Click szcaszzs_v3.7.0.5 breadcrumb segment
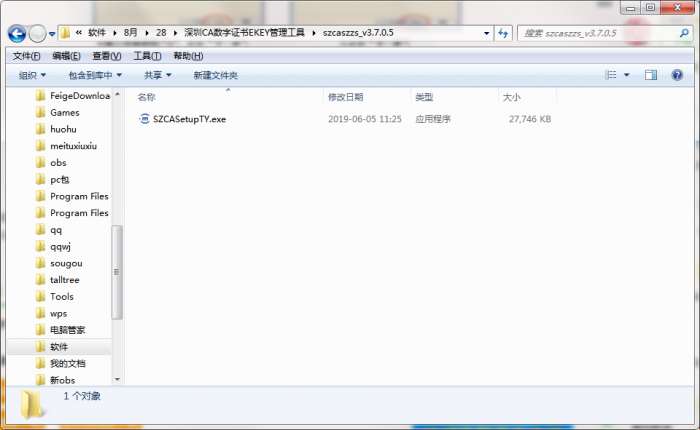The image size is (700, 430). pyautogui.click(x=358, y=33)
